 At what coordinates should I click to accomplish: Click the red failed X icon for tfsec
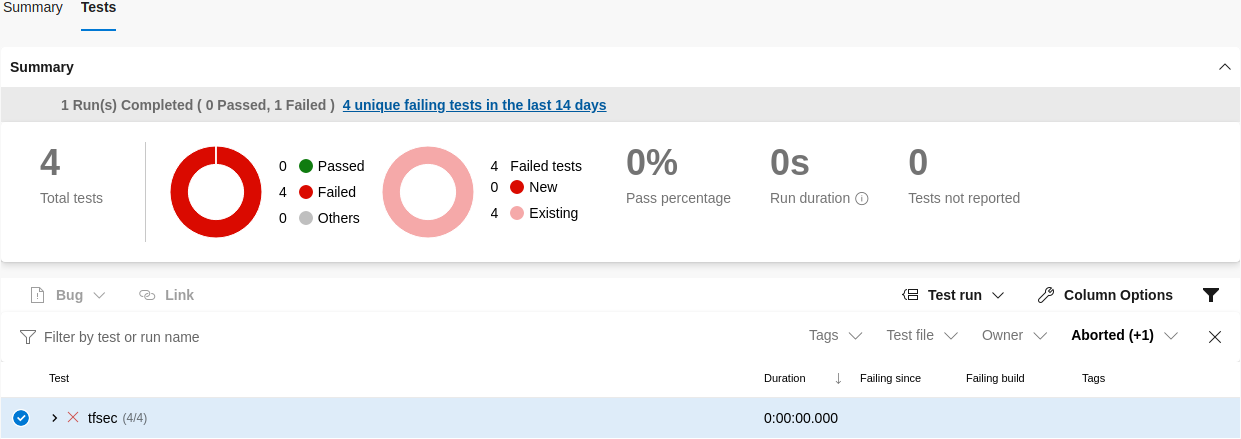73,417
